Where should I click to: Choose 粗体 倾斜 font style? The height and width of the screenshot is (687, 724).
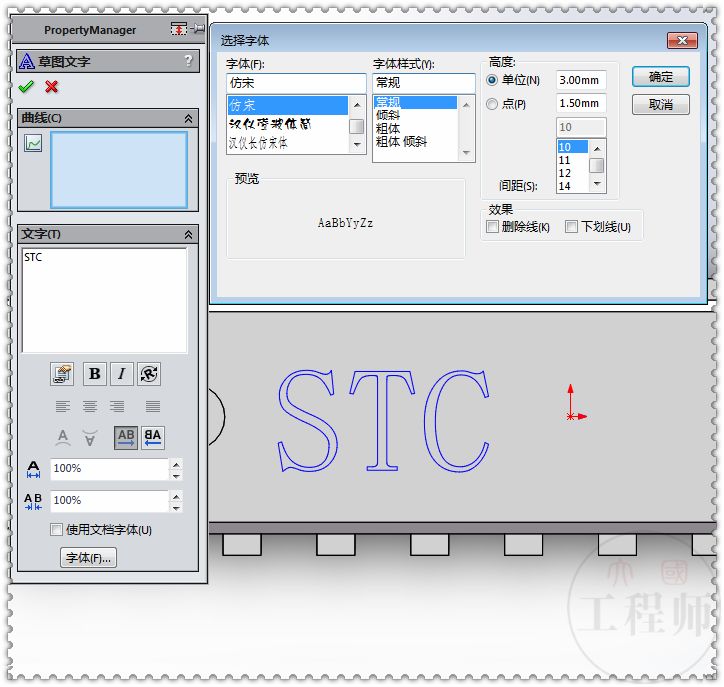(415, 141)
